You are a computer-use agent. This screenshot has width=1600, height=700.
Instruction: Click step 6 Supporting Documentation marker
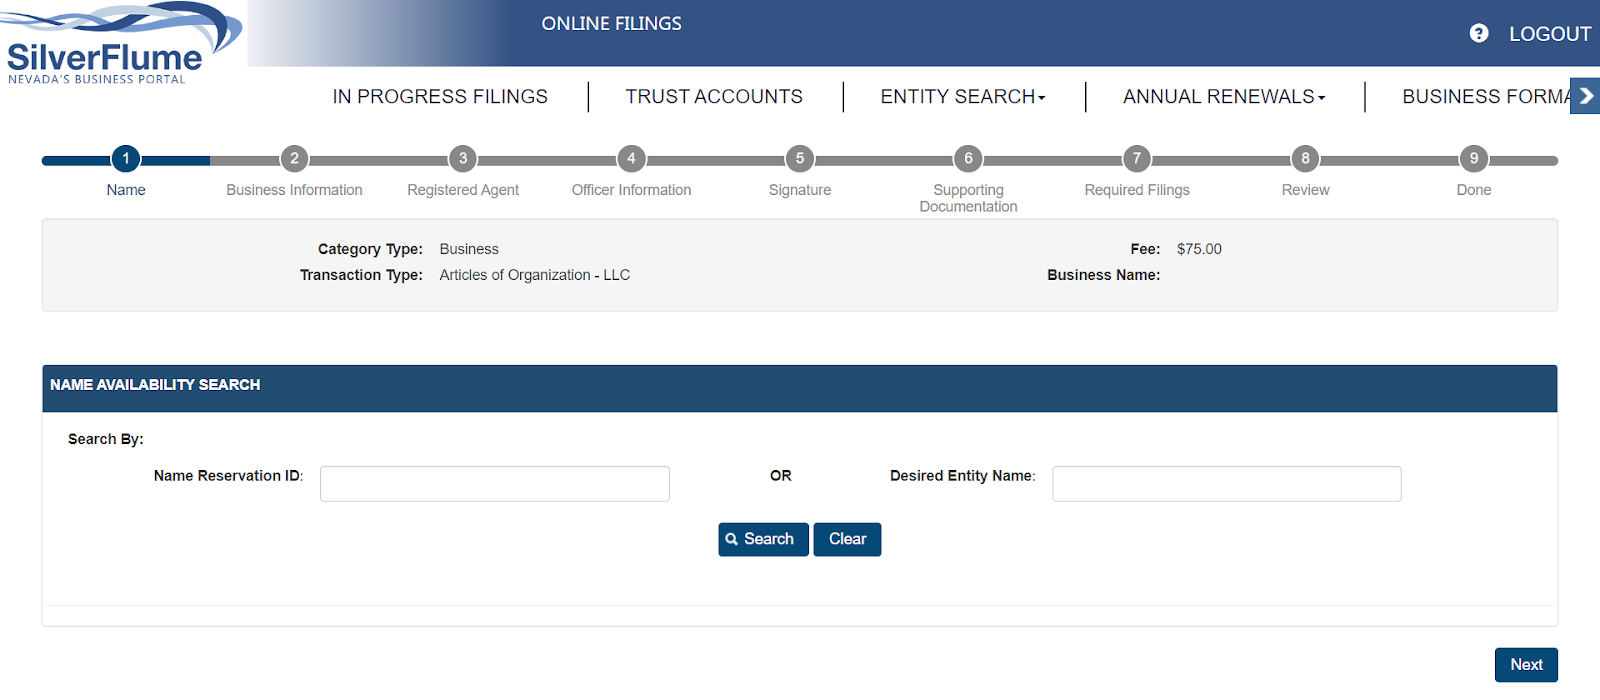[x=968, y=159]
